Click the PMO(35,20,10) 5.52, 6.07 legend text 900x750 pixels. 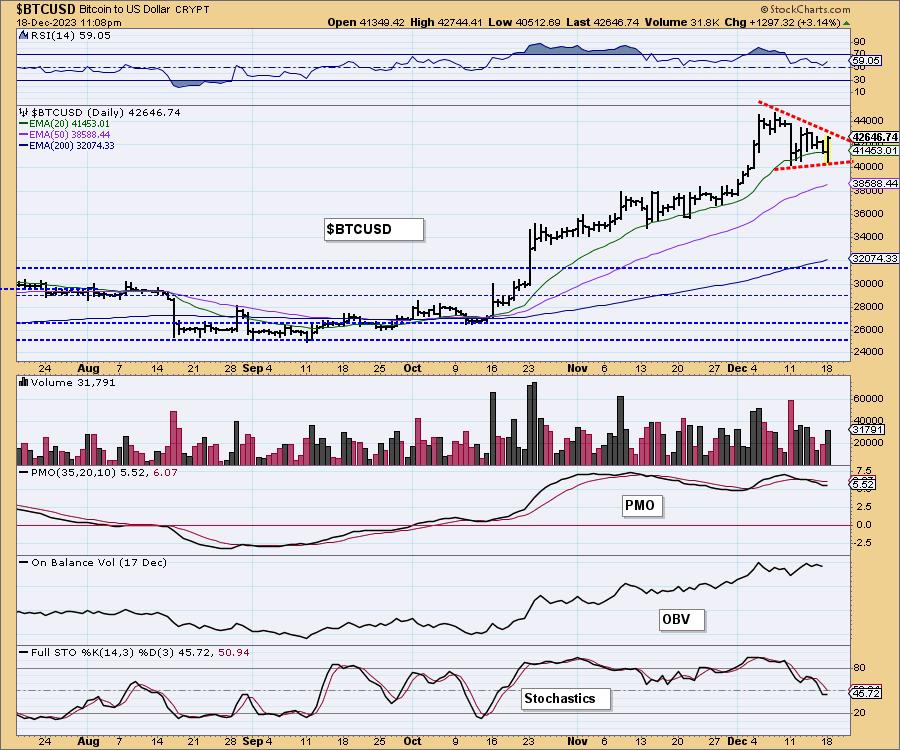point(104,472)
